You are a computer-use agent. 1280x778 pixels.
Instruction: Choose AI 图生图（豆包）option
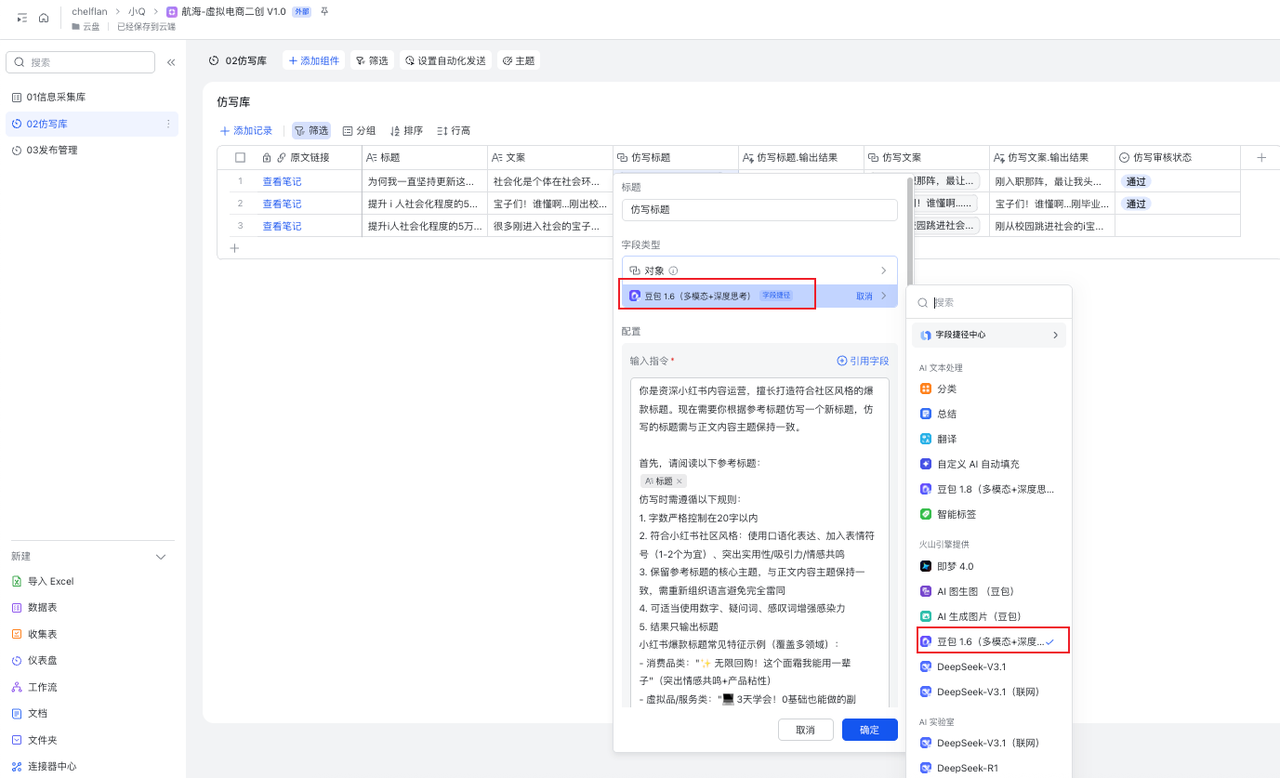click(991, 591)
